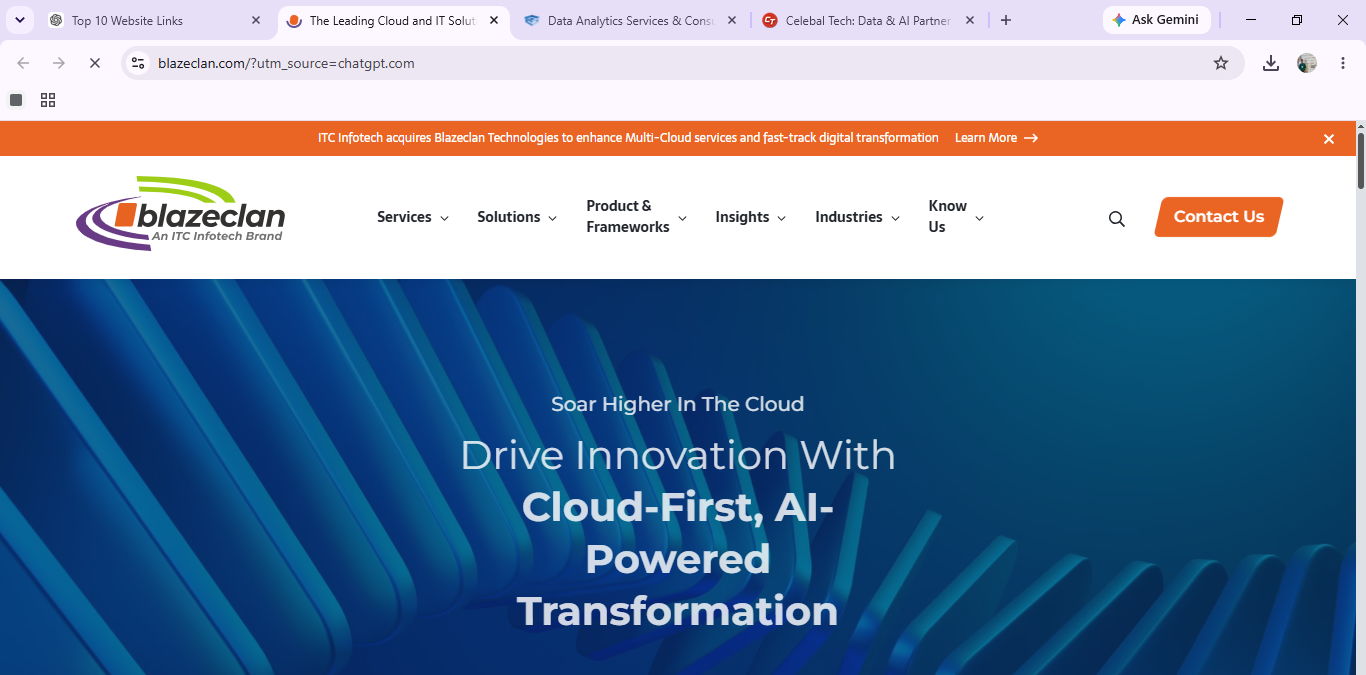Screen dimensions: 1366x675
Task: Expand the Services menu
Action: pyautogui.click(x=413, y=217)
